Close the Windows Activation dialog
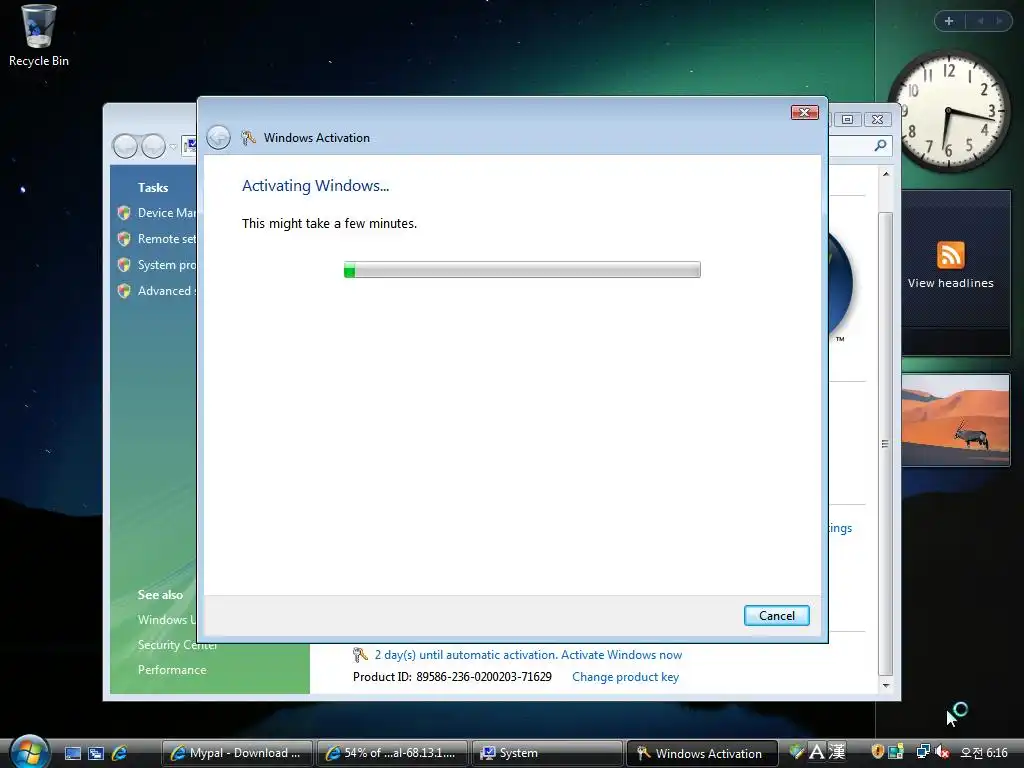The image size is (1024, 768). [805, 113]
